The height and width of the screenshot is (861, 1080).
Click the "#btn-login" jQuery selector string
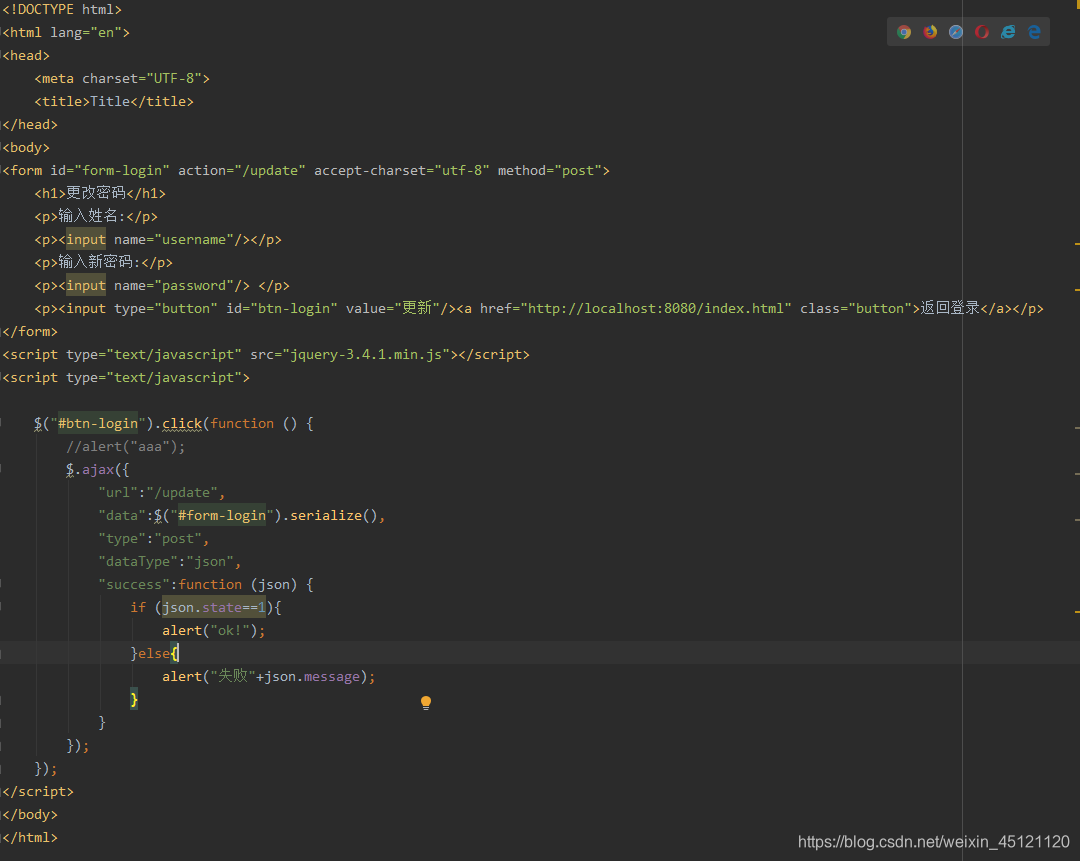point(98,424)
